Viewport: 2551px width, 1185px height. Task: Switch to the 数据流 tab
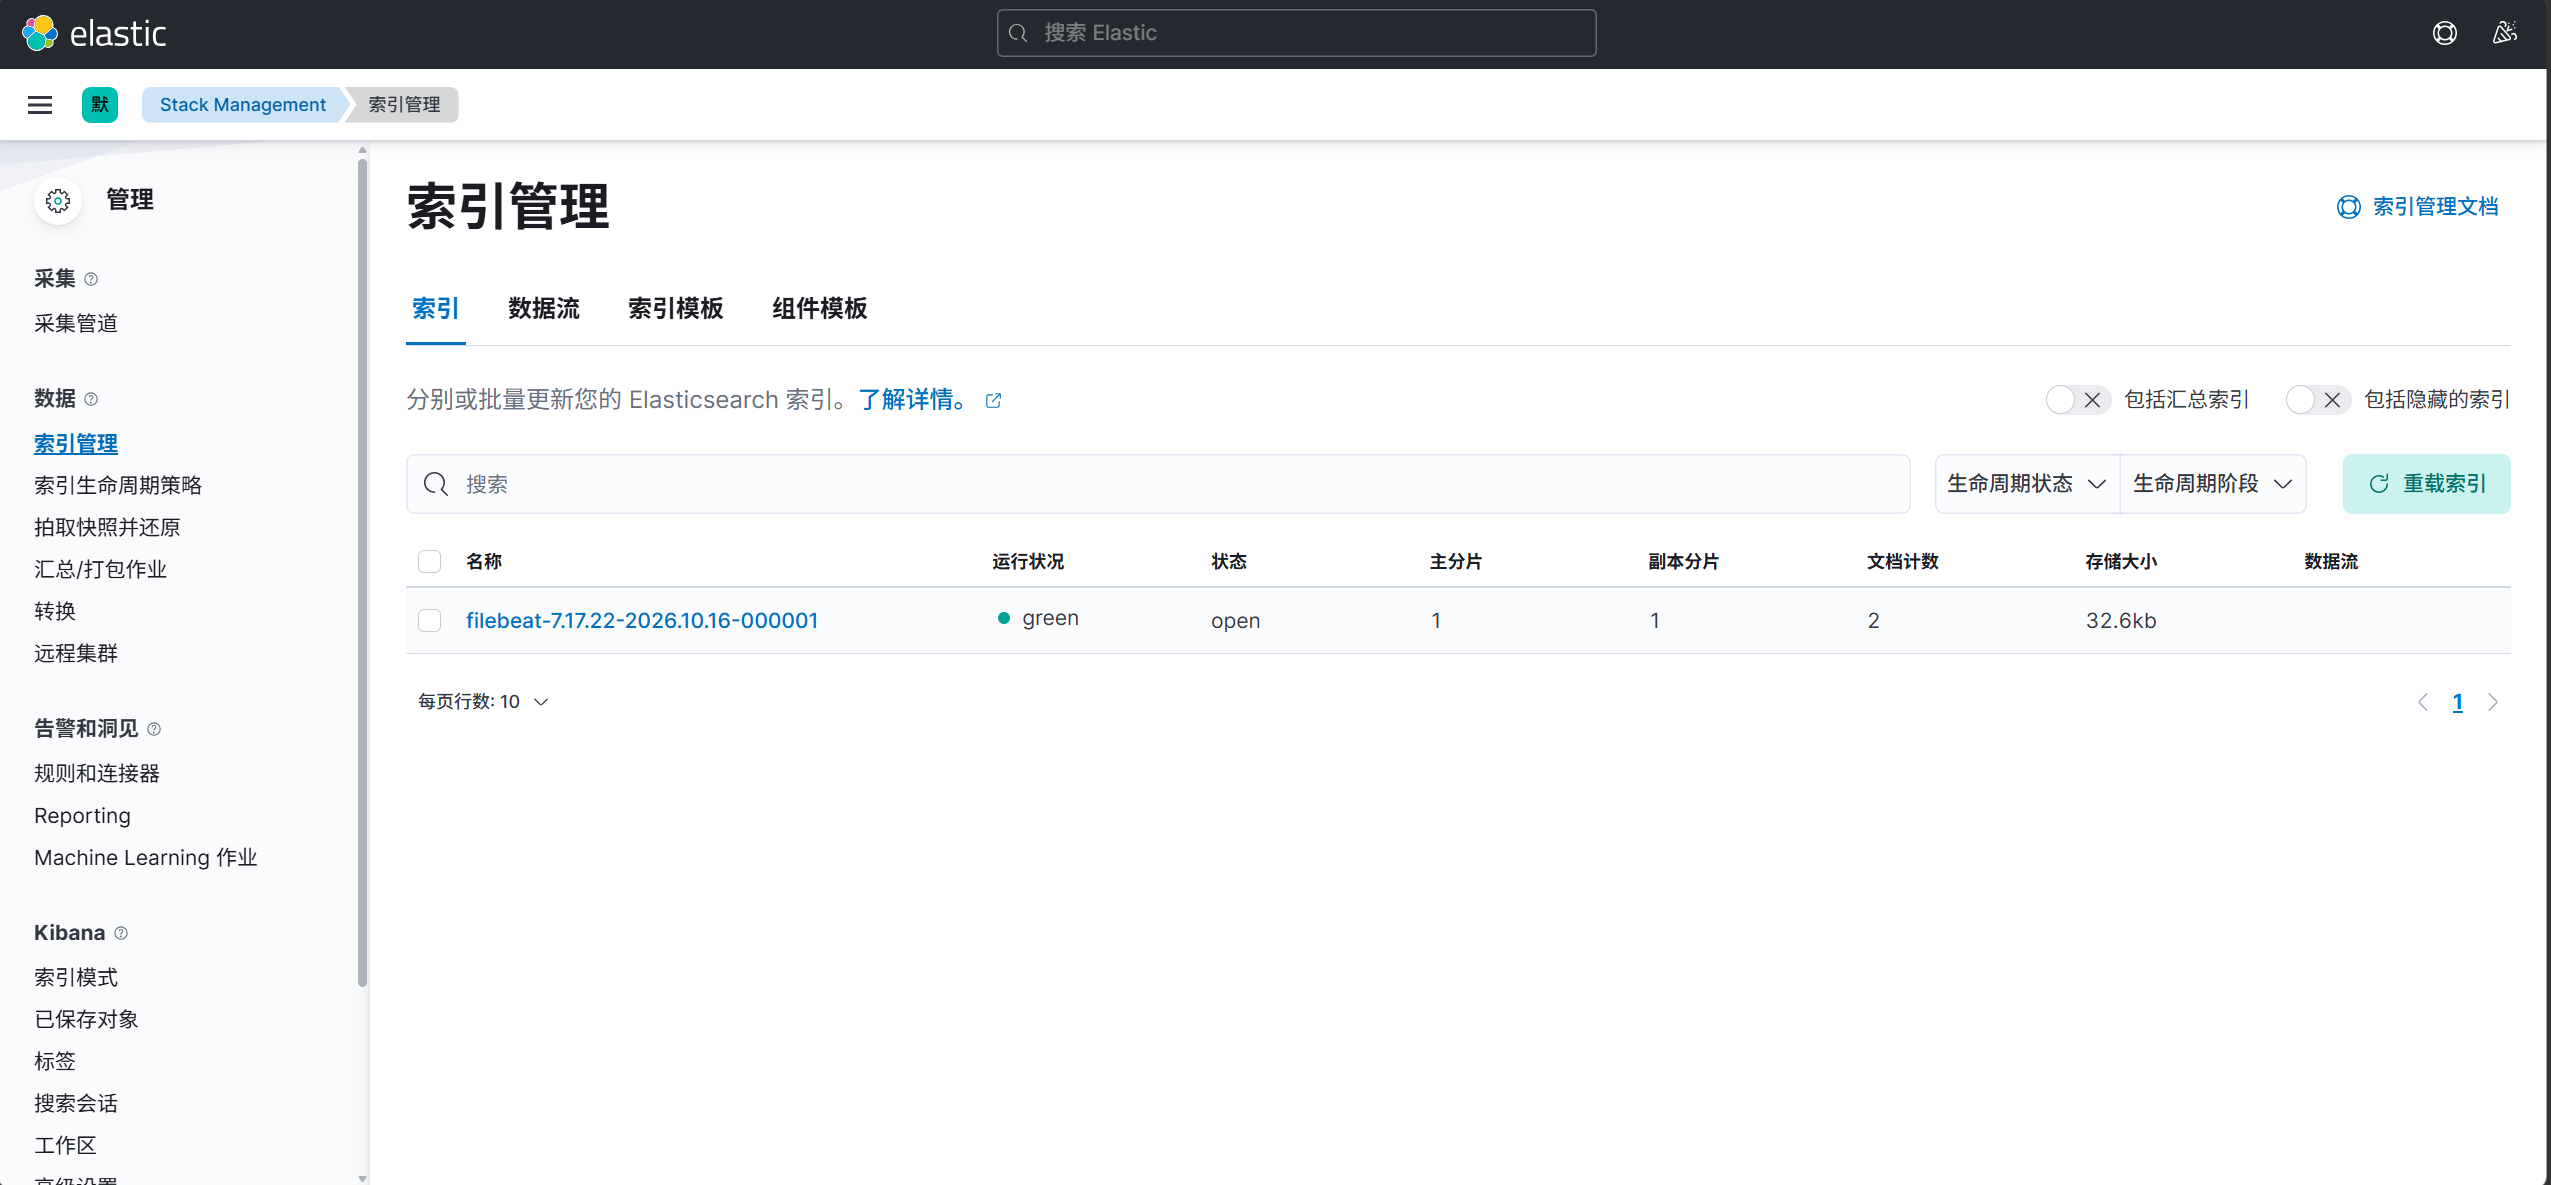[544, 309]
